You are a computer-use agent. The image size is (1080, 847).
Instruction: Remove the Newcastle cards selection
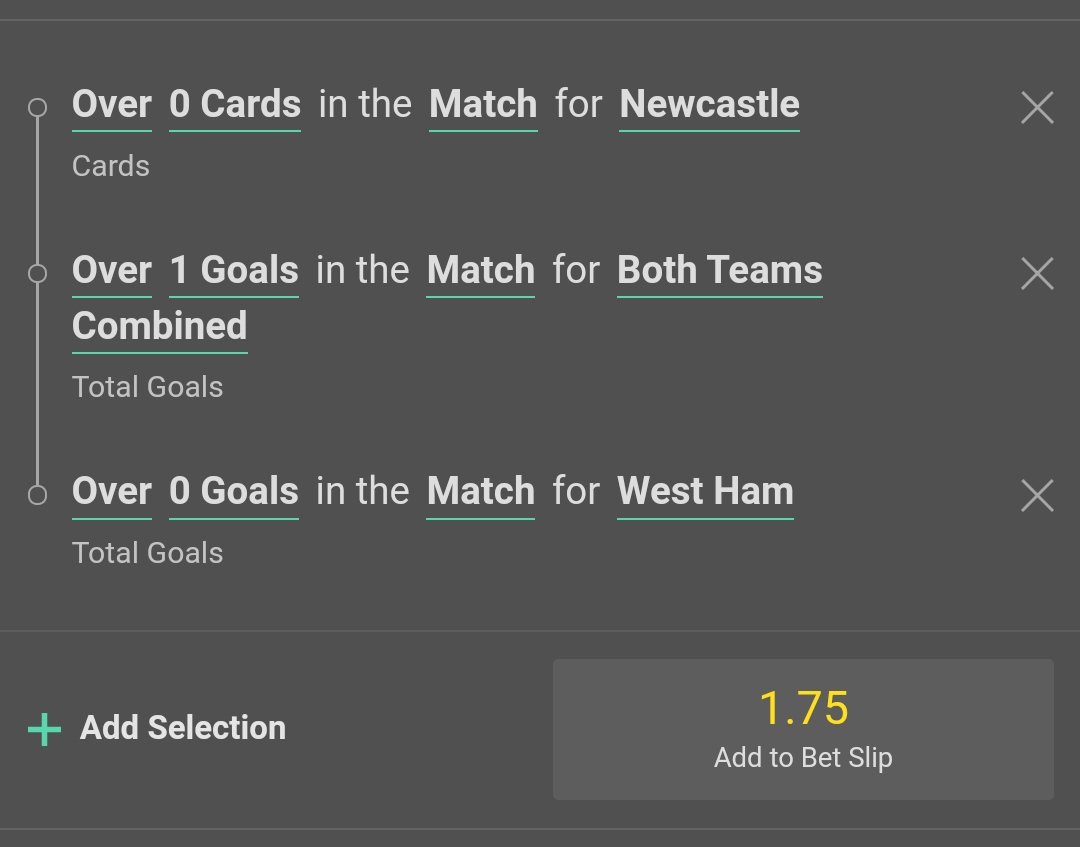pyautogui.click(x=1037, y=107)
